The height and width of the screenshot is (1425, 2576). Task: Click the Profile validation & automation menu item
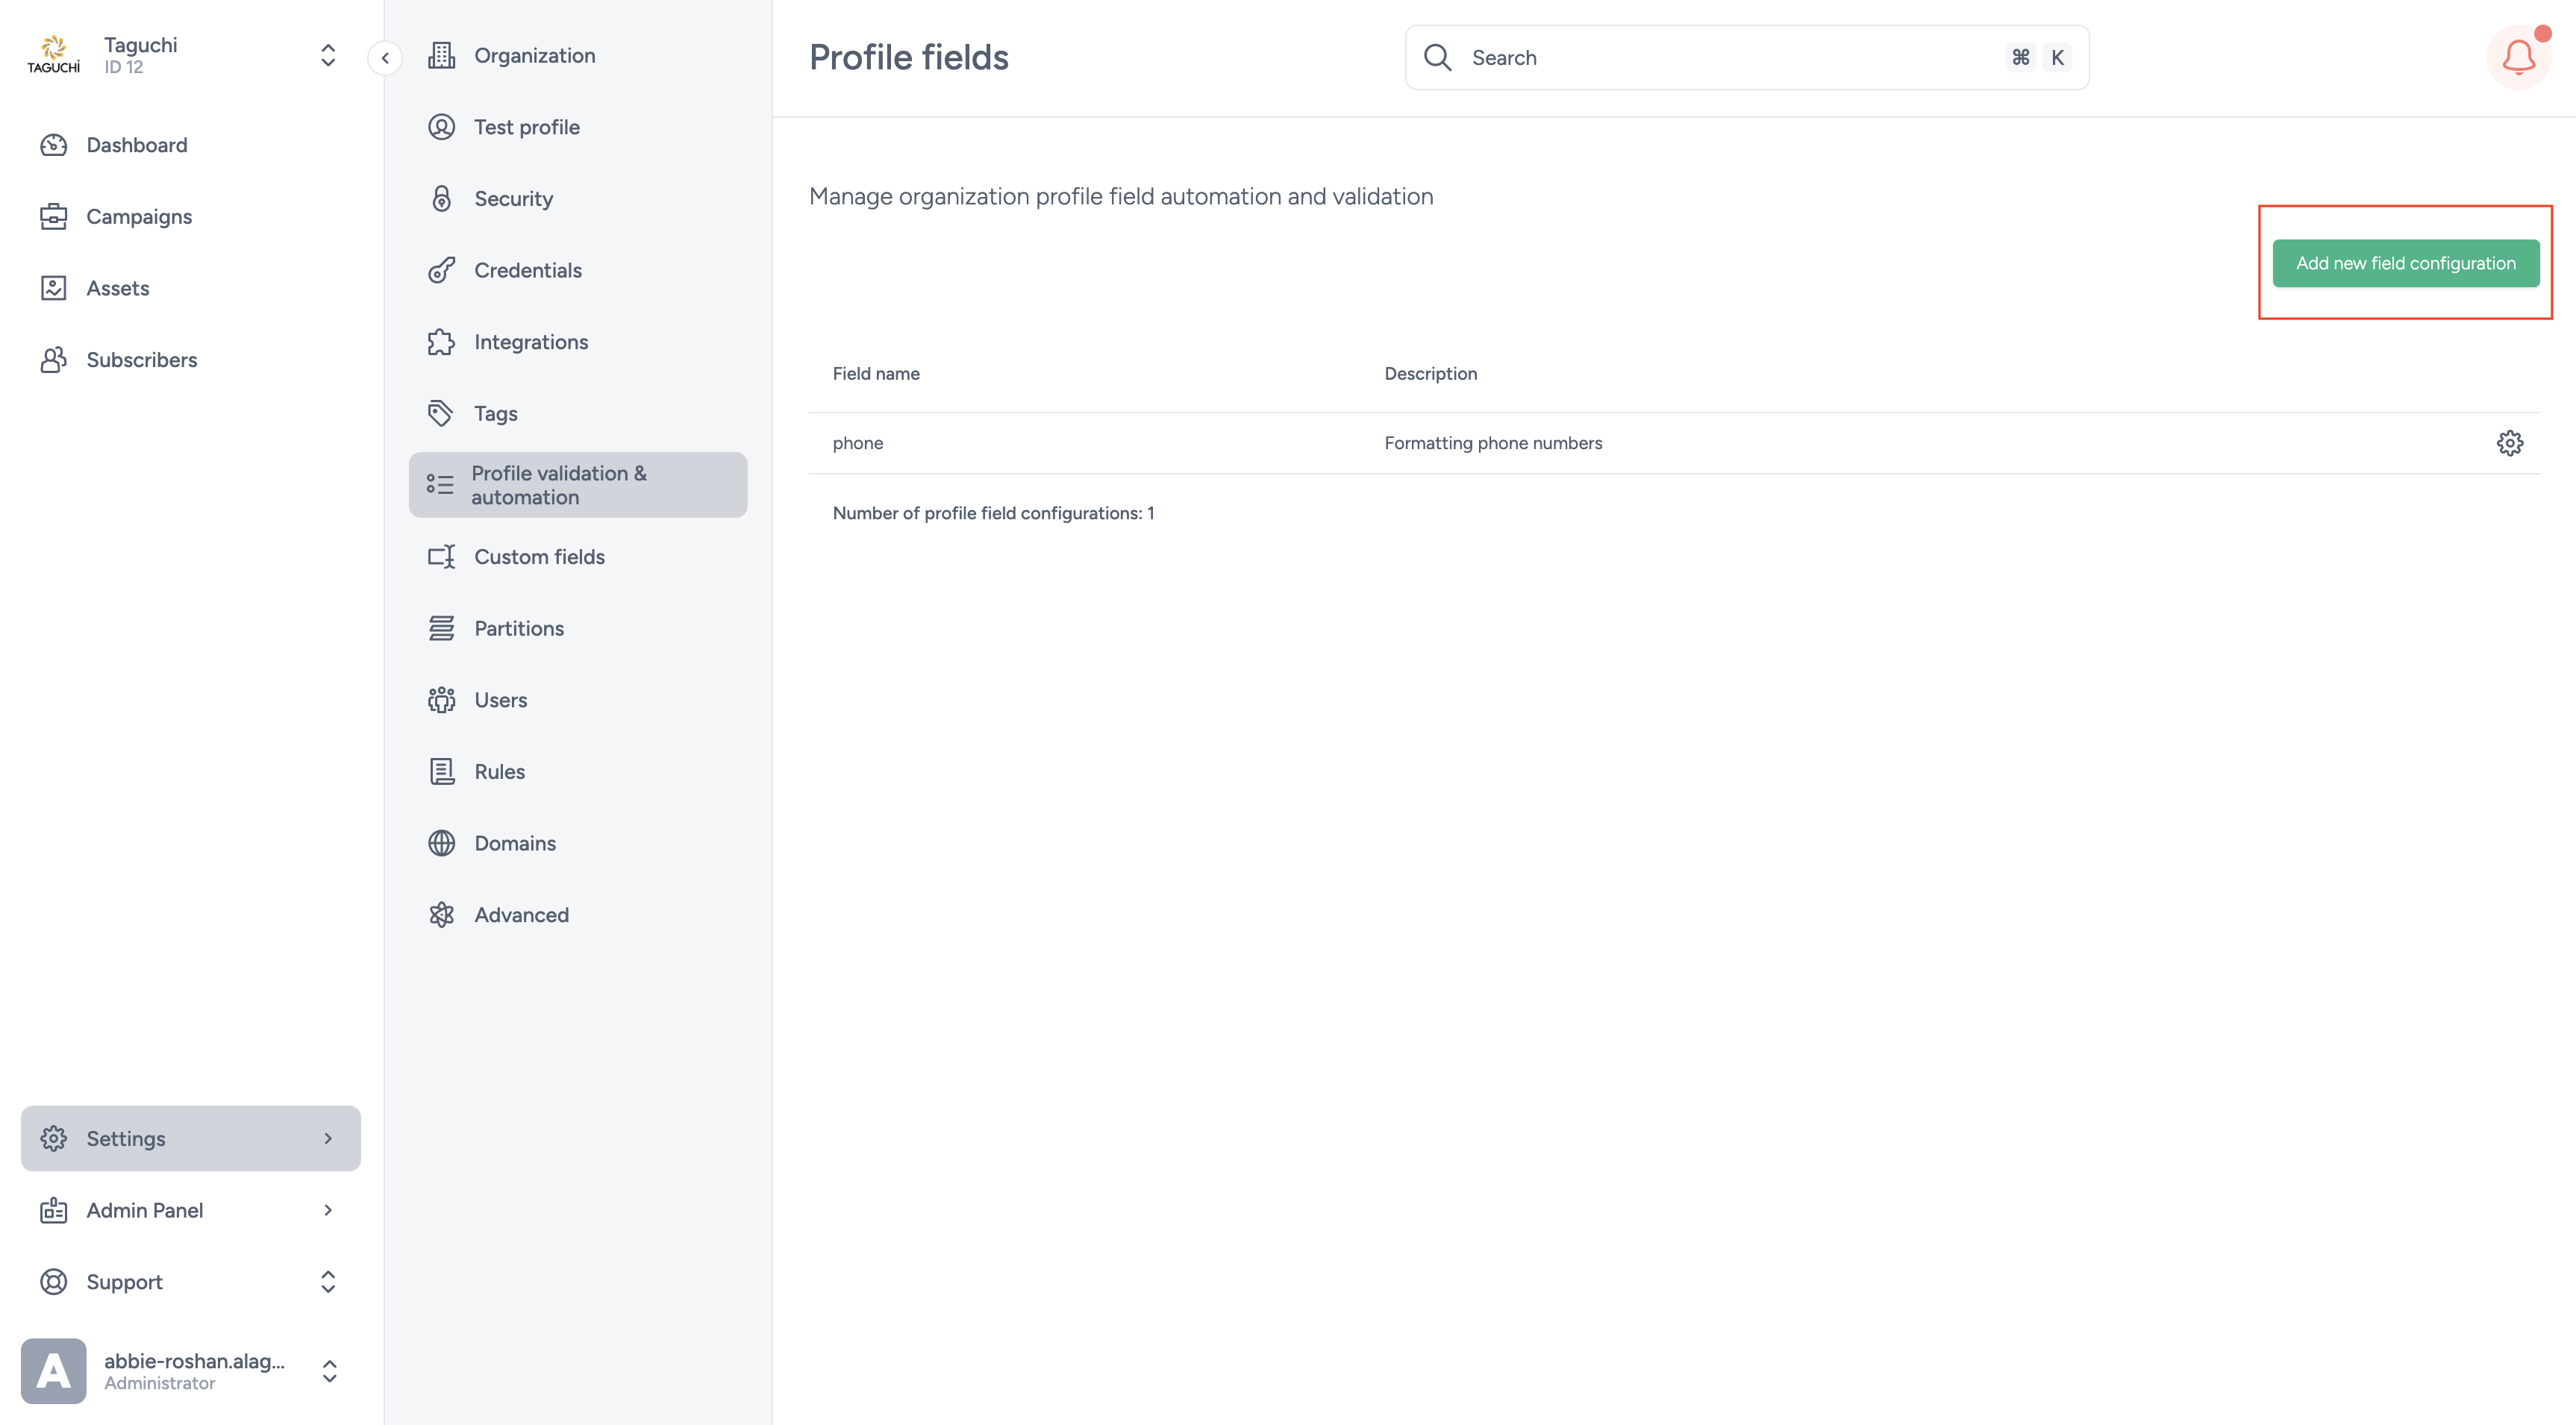click(578, 484)
